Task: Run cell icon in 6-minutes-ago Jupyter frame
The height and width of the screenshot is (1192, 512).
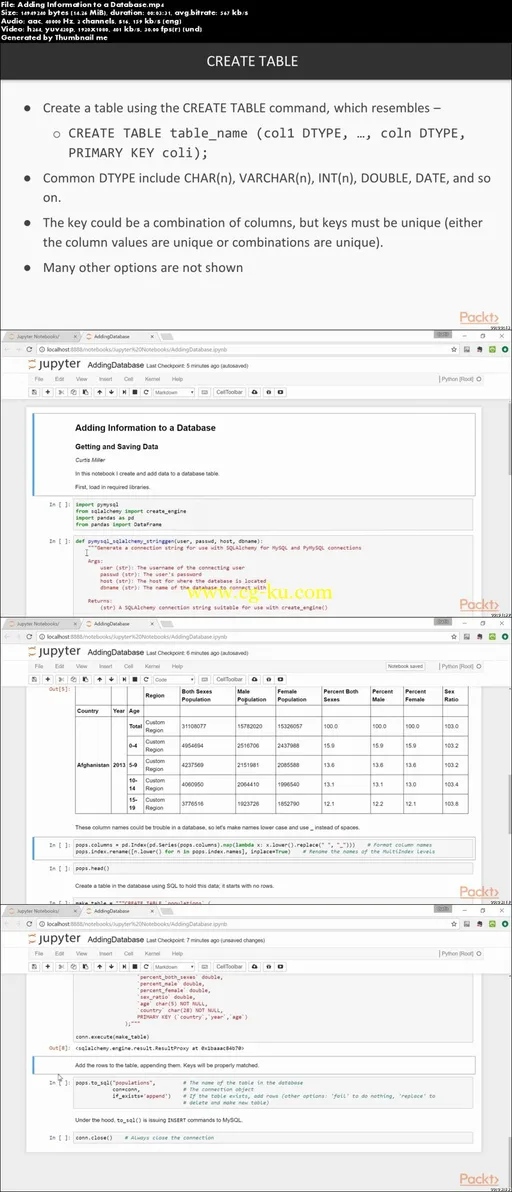Action: [x=124, y=679]
